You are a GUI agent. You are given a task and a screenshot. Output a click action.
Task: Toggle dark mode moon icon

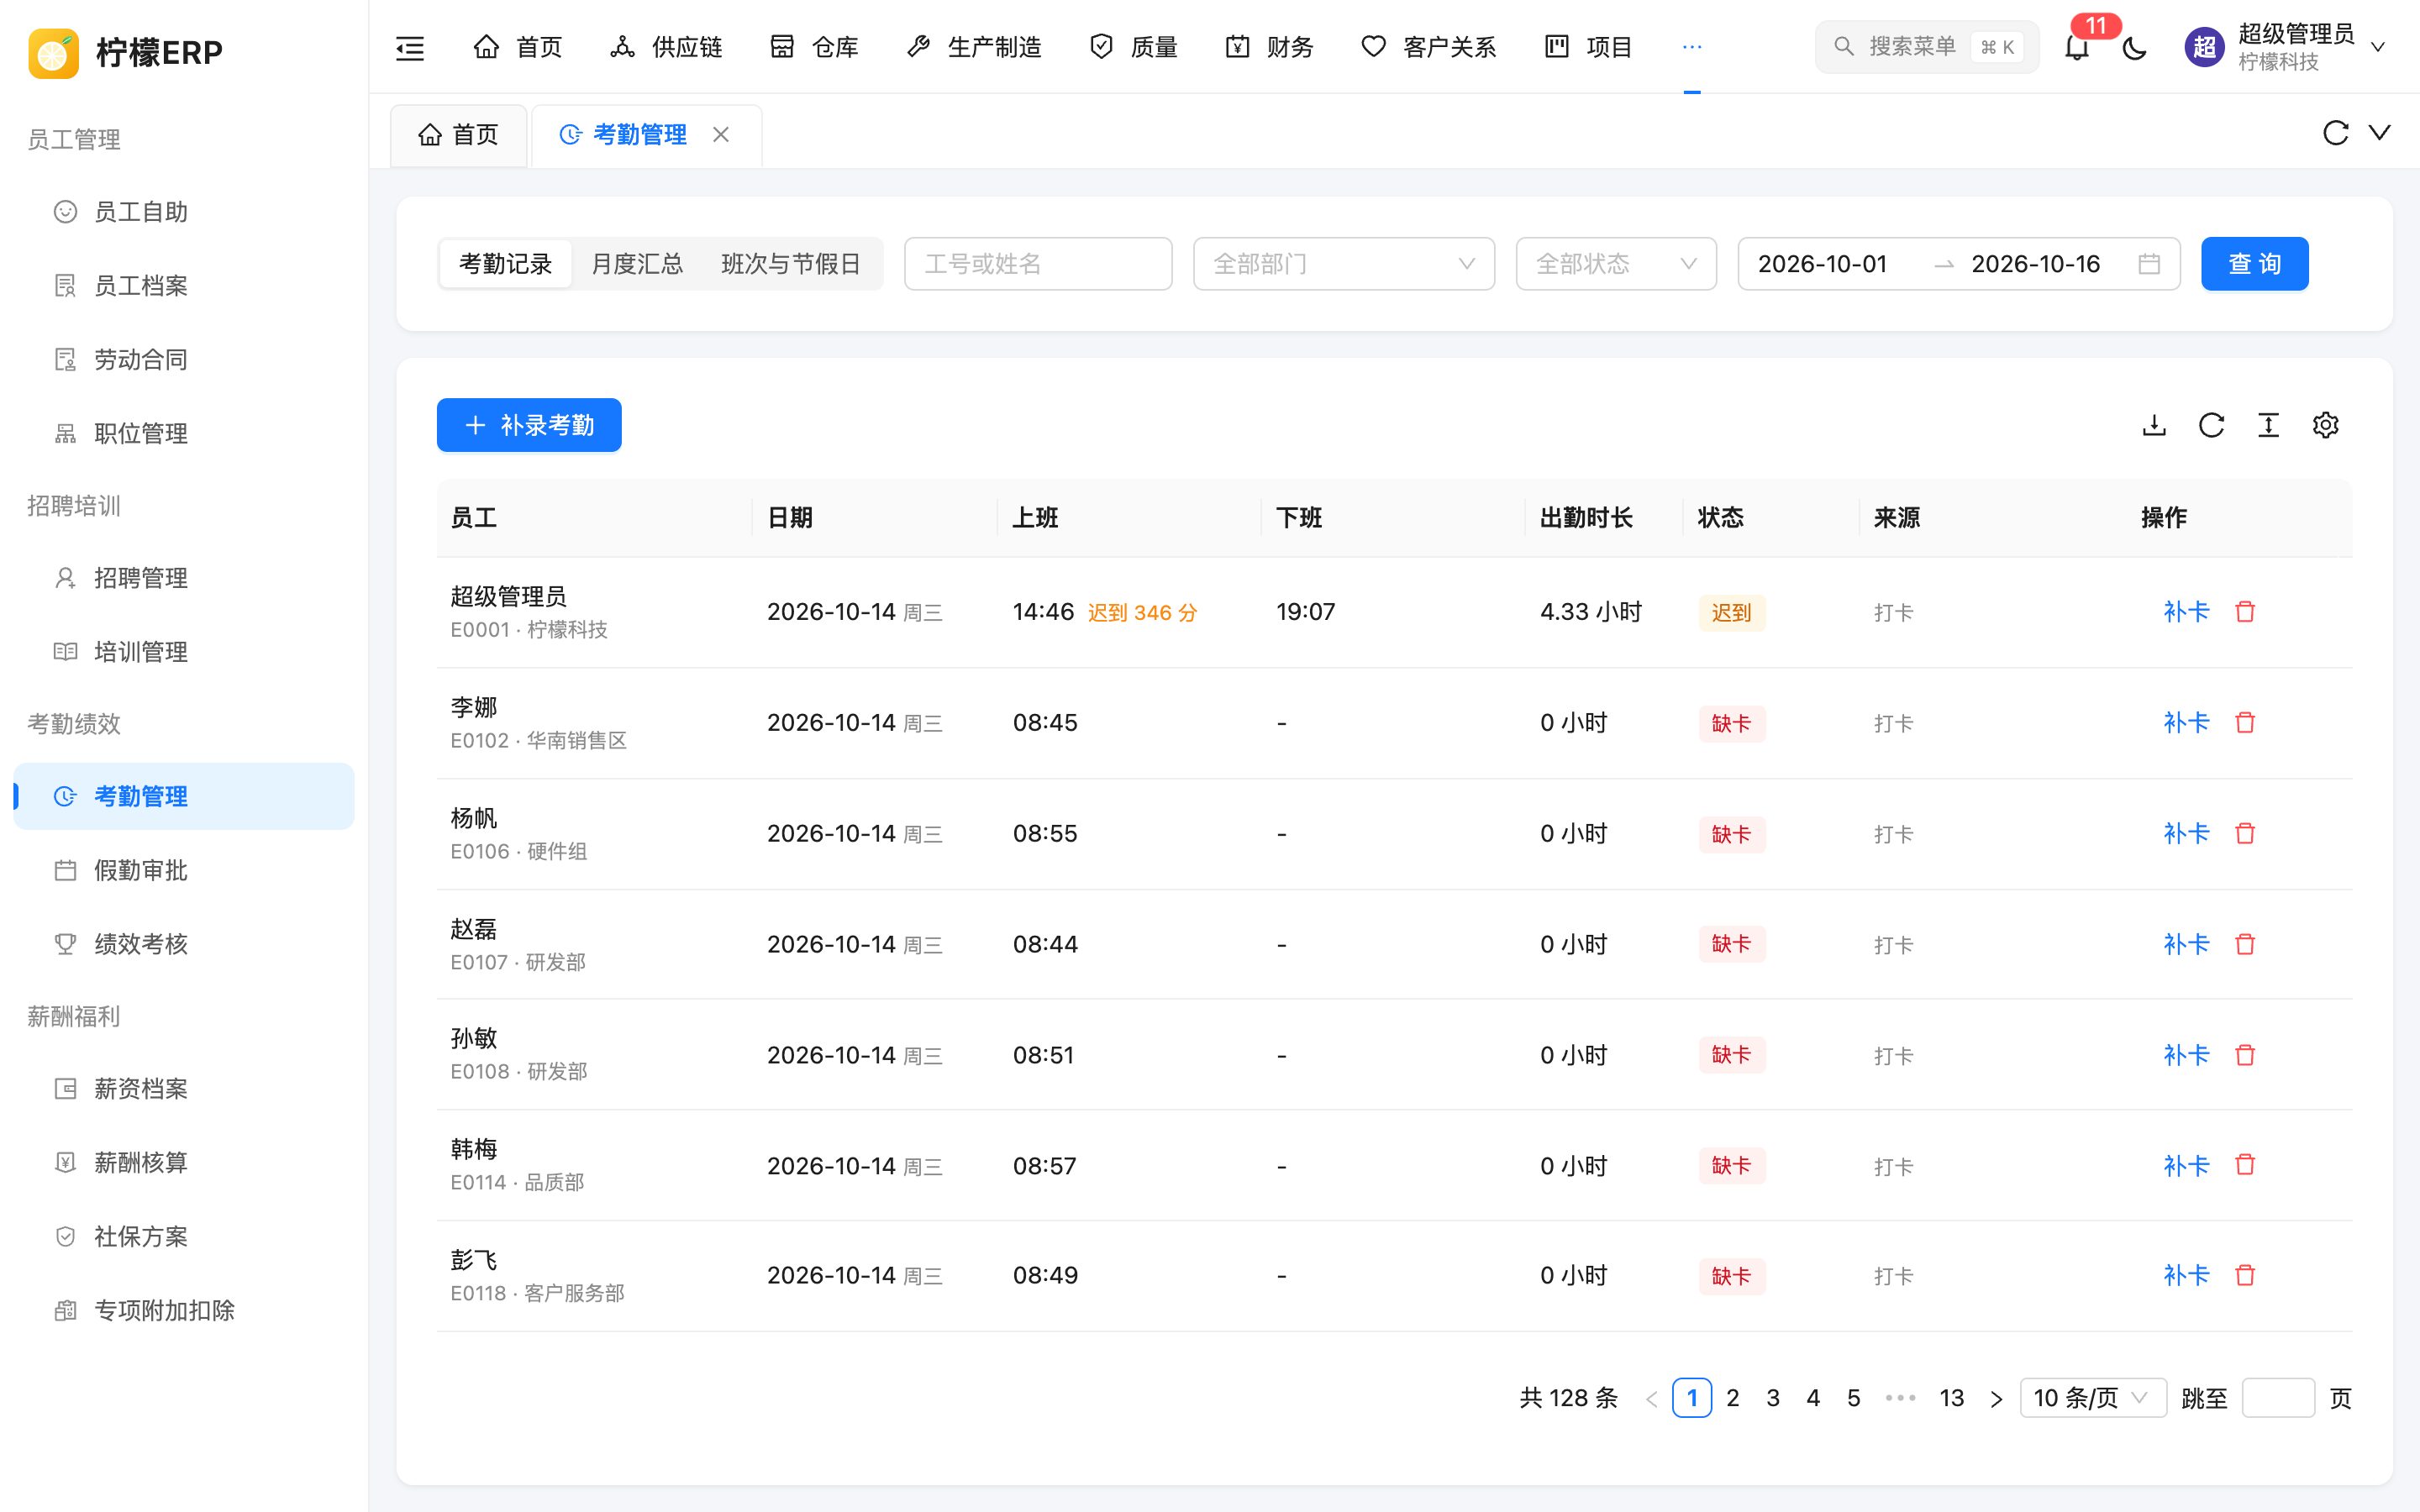pos(2134,47)
